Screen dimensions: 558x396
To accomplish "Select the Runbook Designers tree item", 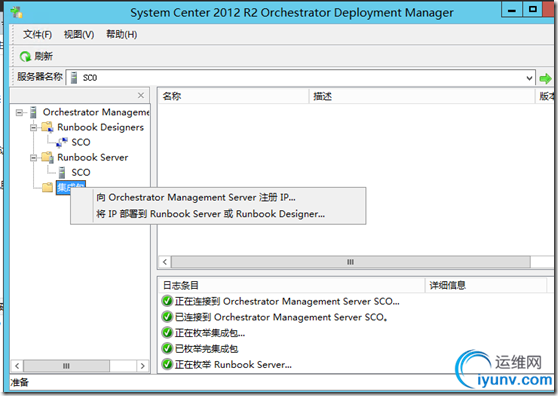I will [x=100, y=127].
